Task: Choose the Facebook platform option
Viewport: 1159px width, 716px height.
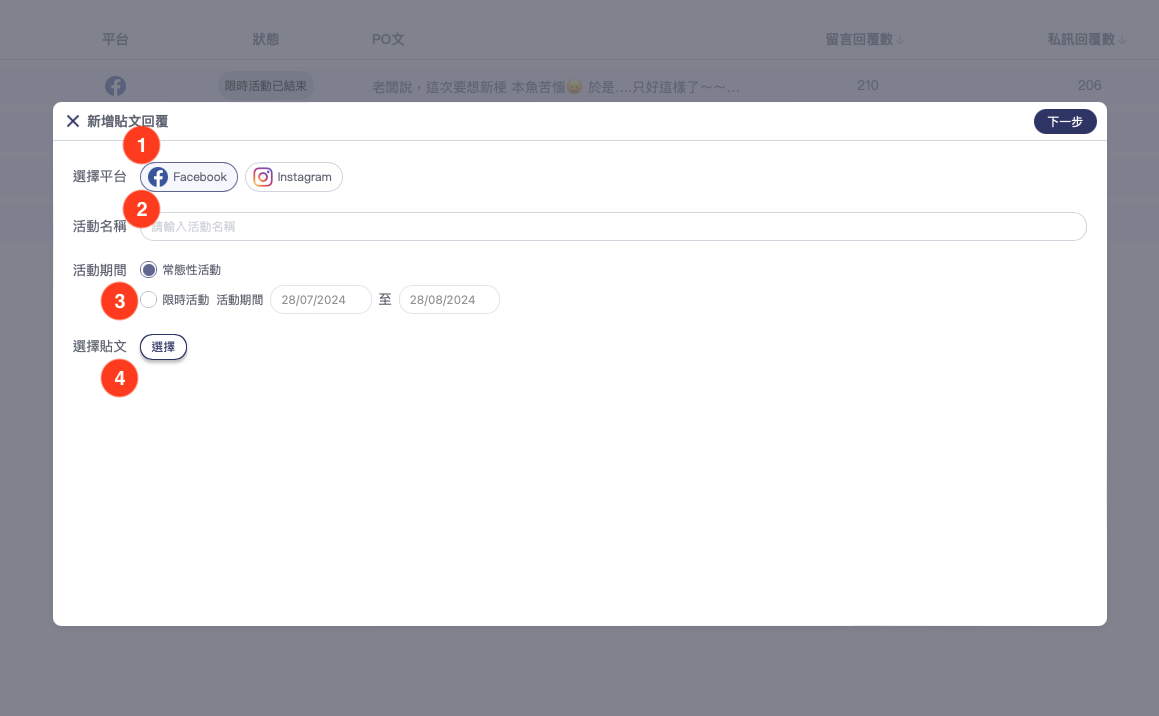Action: click(x=189, y=177)
